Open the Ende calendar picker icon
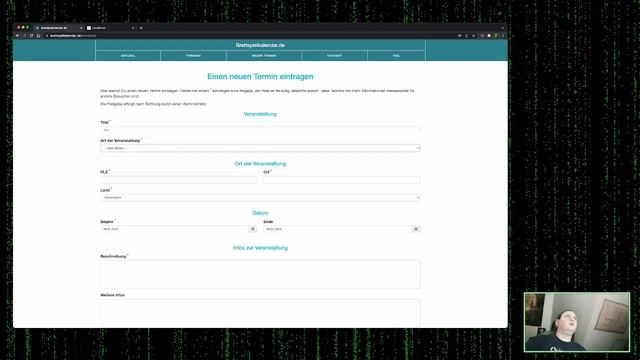The image size is (640, 360). click(416, 229)
